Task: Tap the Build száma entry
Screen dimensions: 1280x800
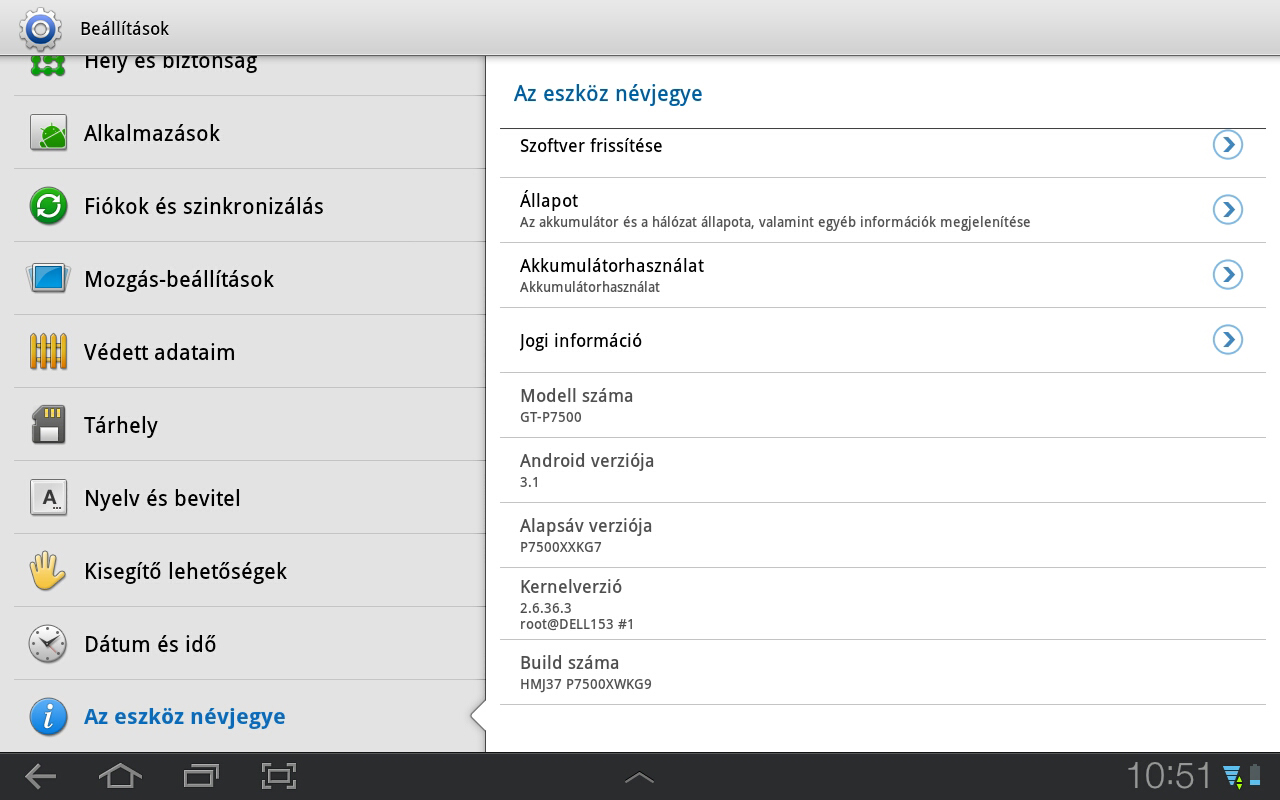Action: pos(883,673)
